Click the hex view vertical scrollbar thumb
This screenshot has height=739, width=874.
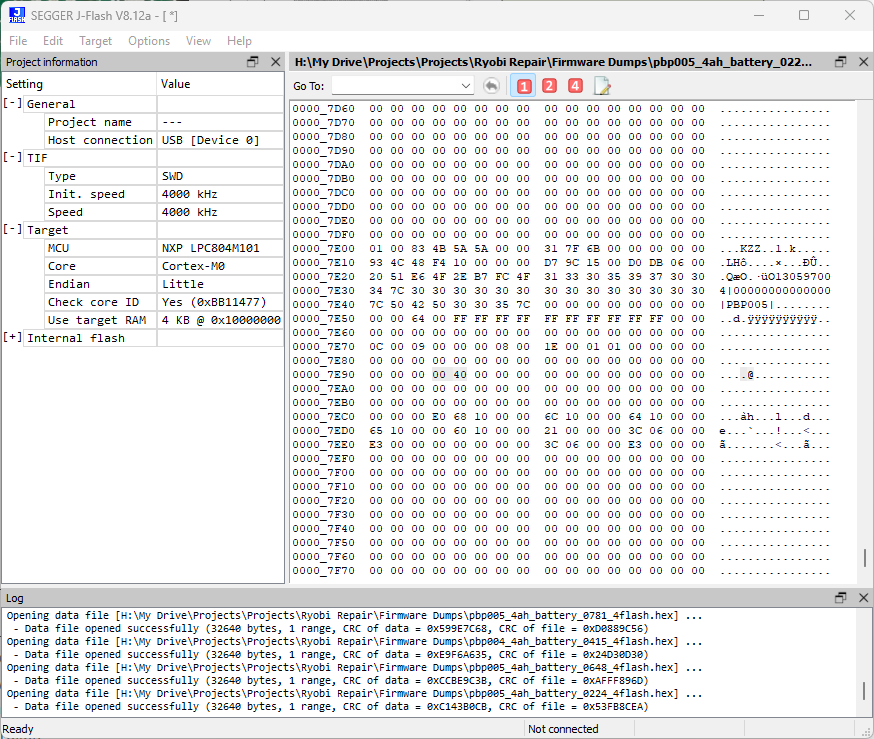pyautogui.click(x=865, y=558)
